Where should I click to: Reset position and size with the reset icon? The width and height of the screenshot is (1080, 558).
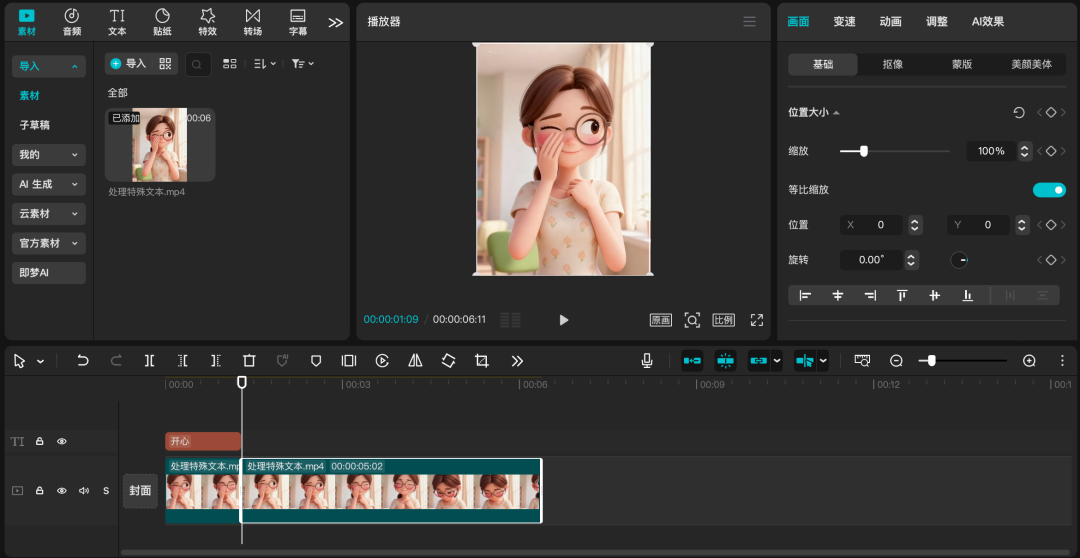point(1019,113)
